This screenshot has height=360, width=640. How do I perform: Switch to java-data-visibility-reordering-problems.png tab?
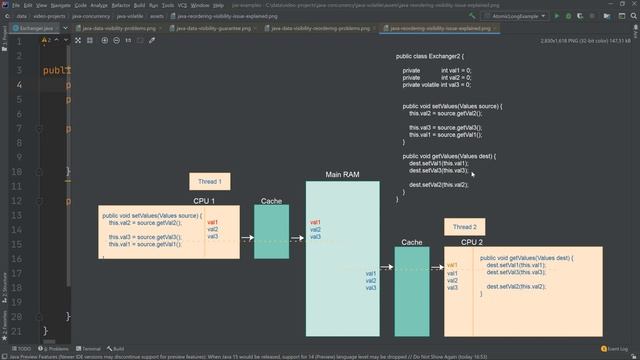[x=320, y=28]
